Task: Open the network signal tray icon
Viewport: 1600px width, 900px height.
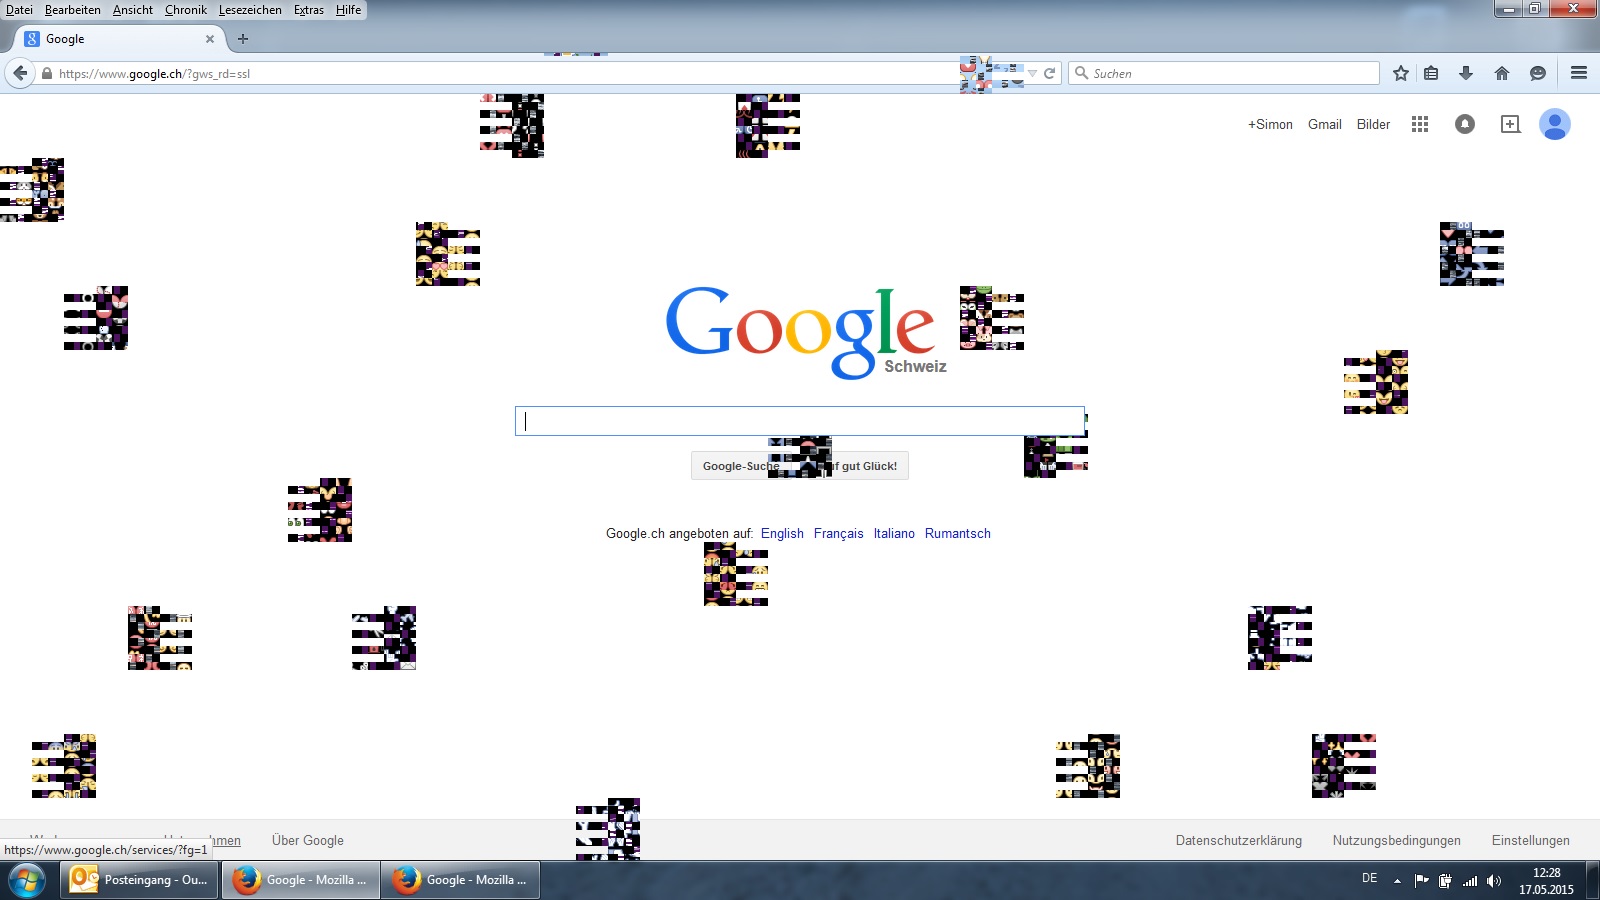Action: point(1470,881)
